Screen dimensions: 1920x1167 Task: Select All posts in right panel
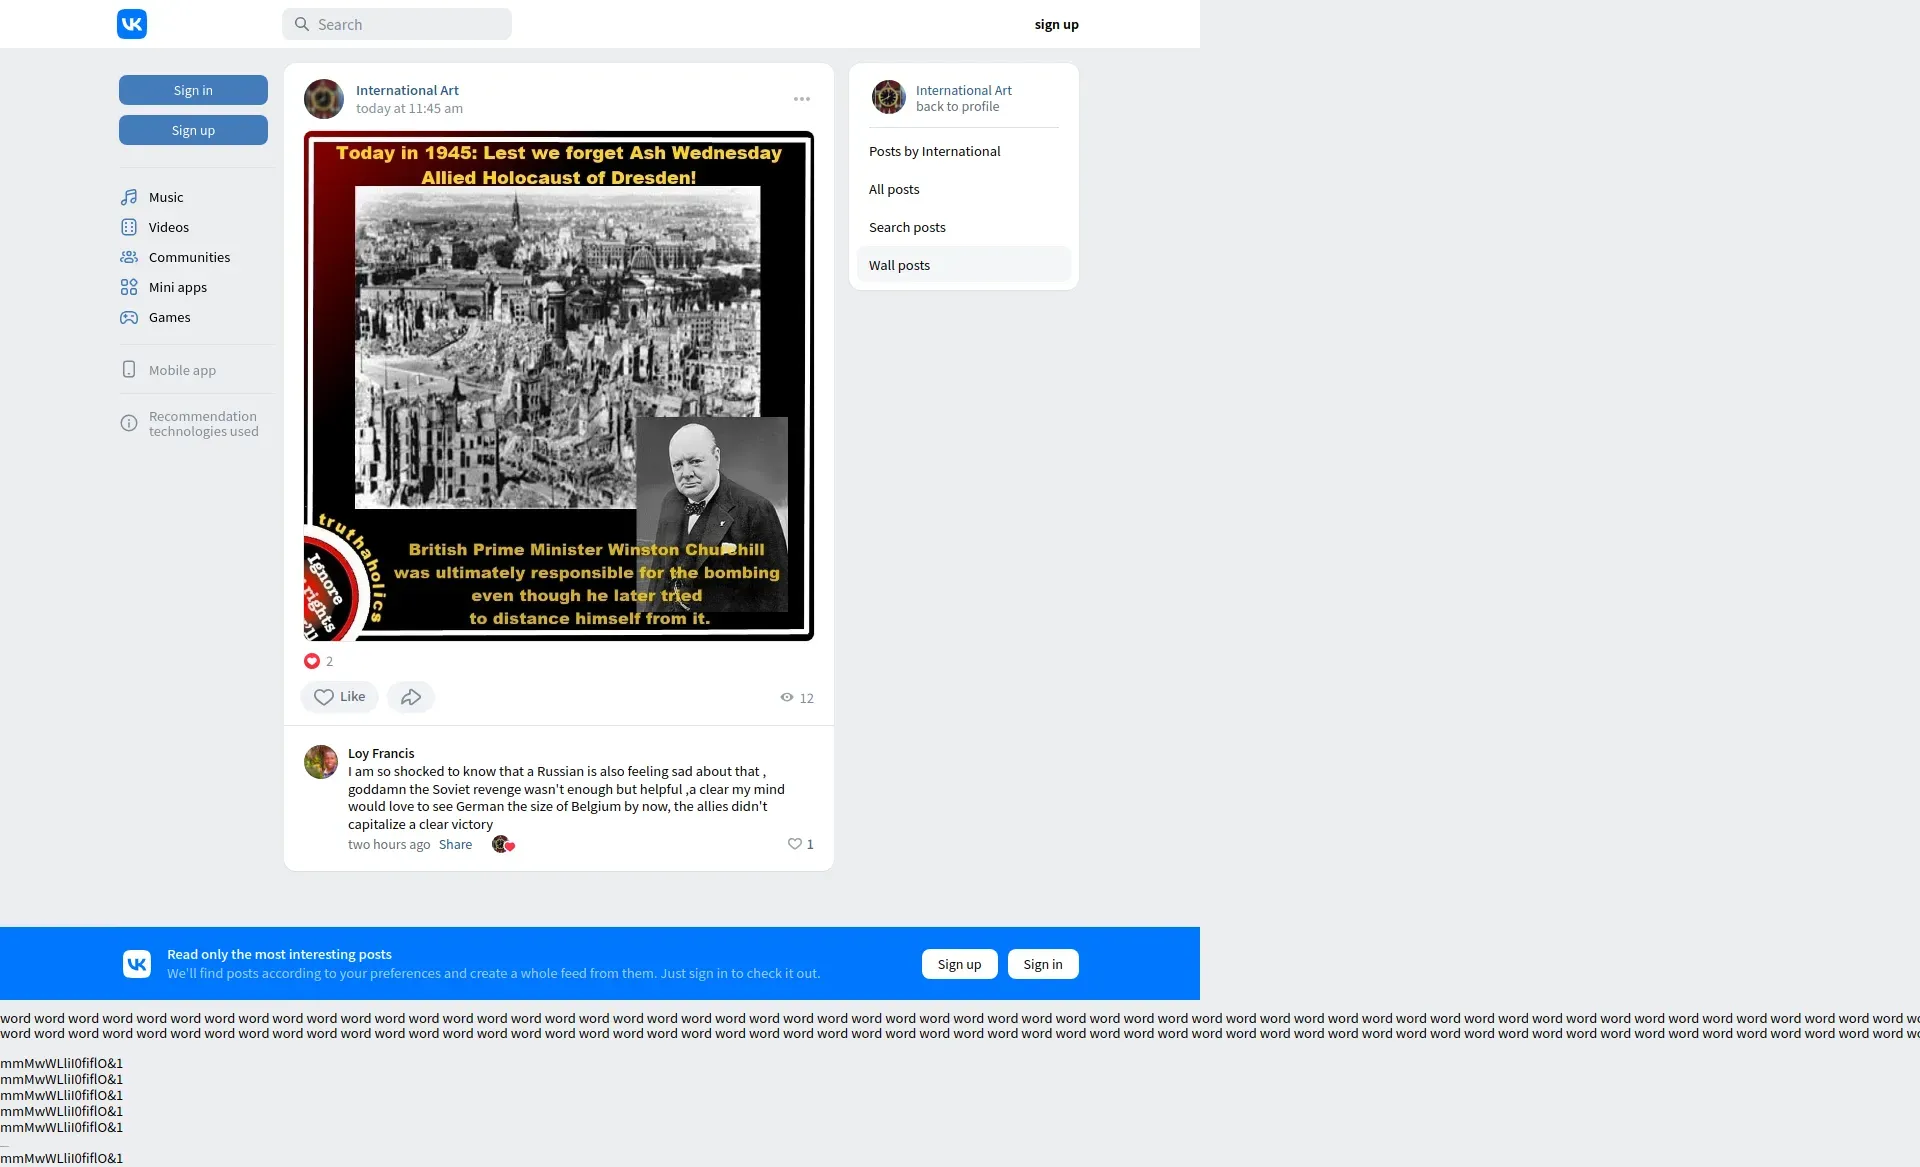coord(894,189)
